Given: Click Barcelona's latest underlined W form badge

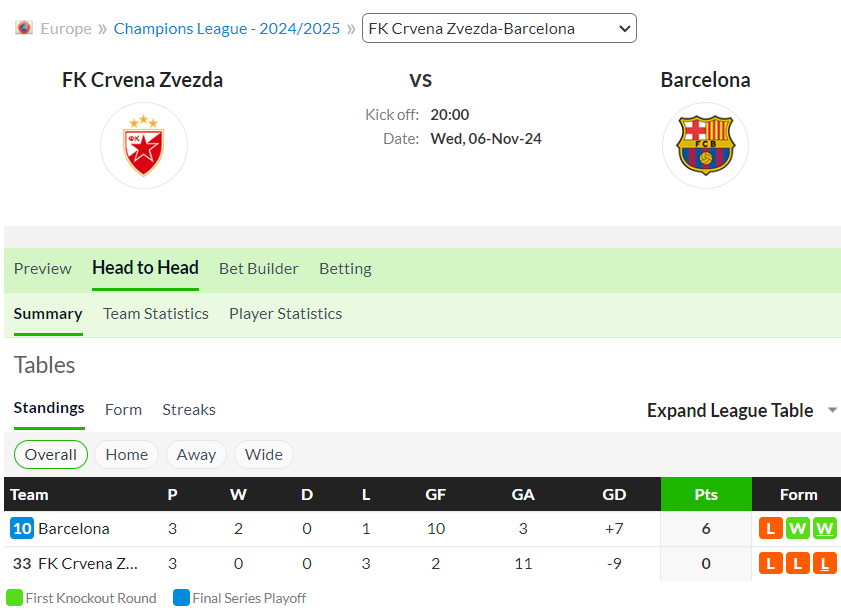Looking at the screenshot, I should tap(824, 529).
